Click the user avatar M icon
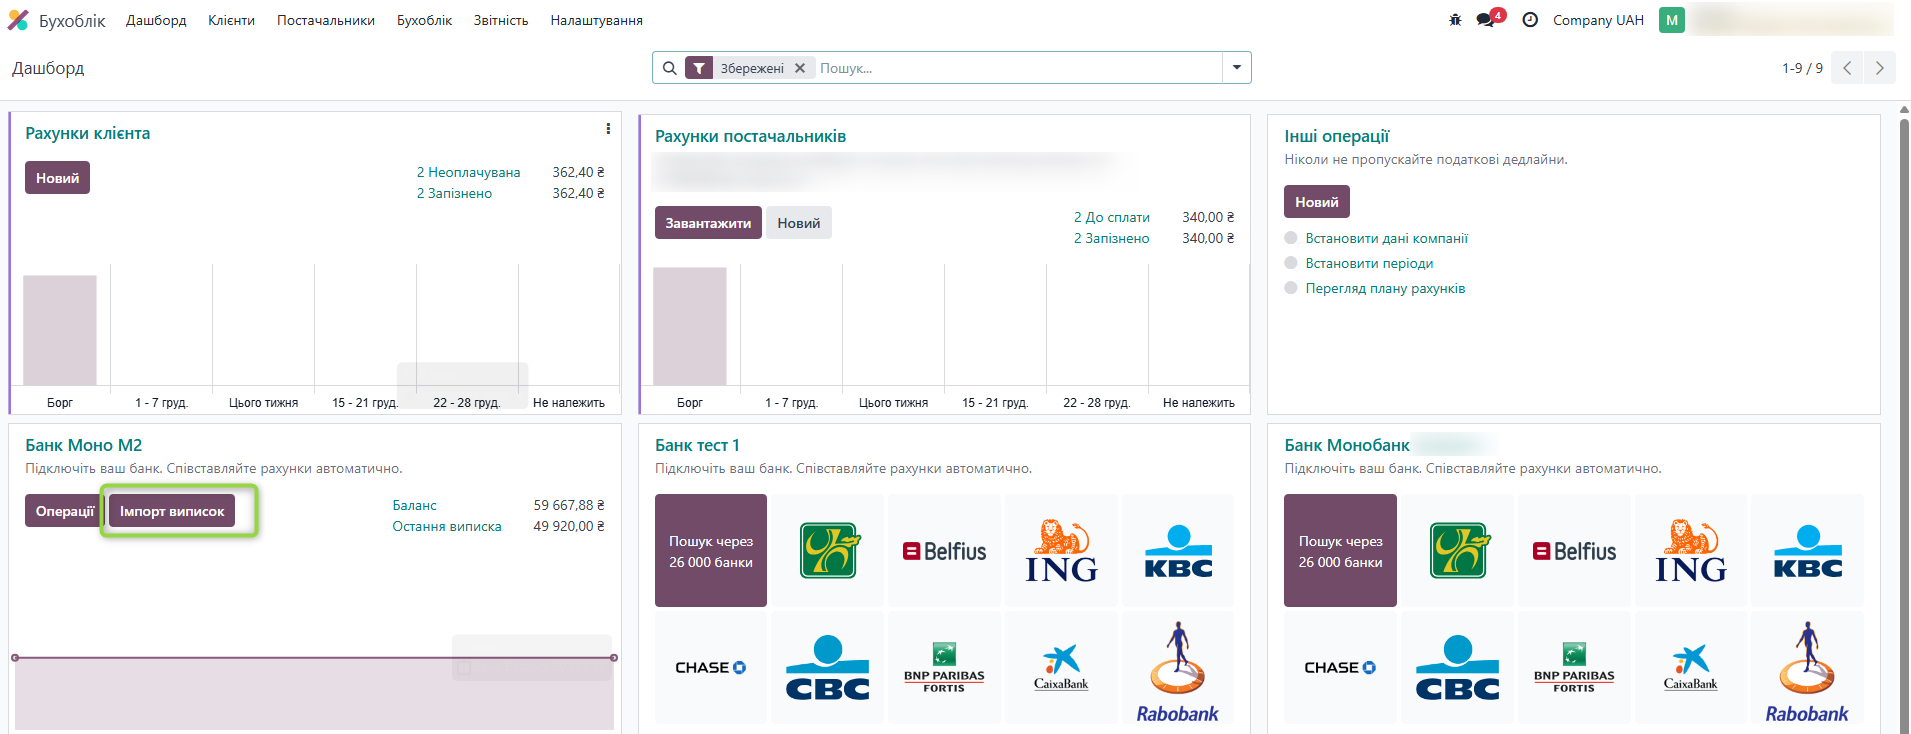The width and height of the screenshot is (1911, 734). coord(1672,20)
